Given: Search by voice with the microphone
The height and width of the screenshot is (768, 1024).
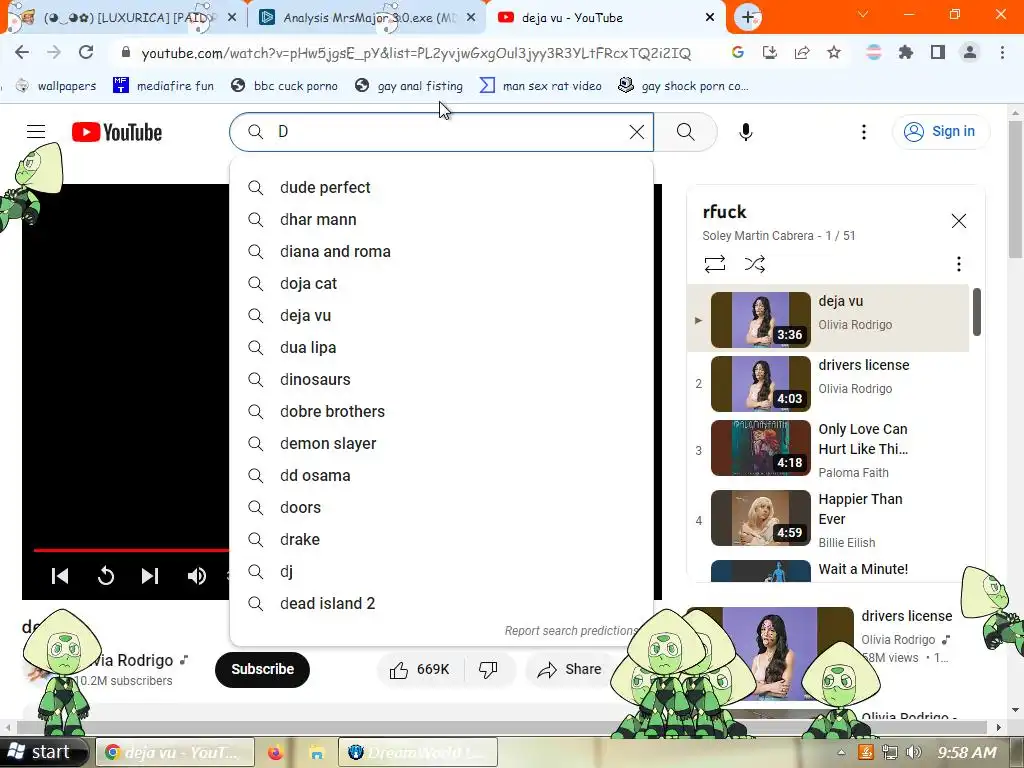Looking at the screenshot, I should [x=746, y=132].
